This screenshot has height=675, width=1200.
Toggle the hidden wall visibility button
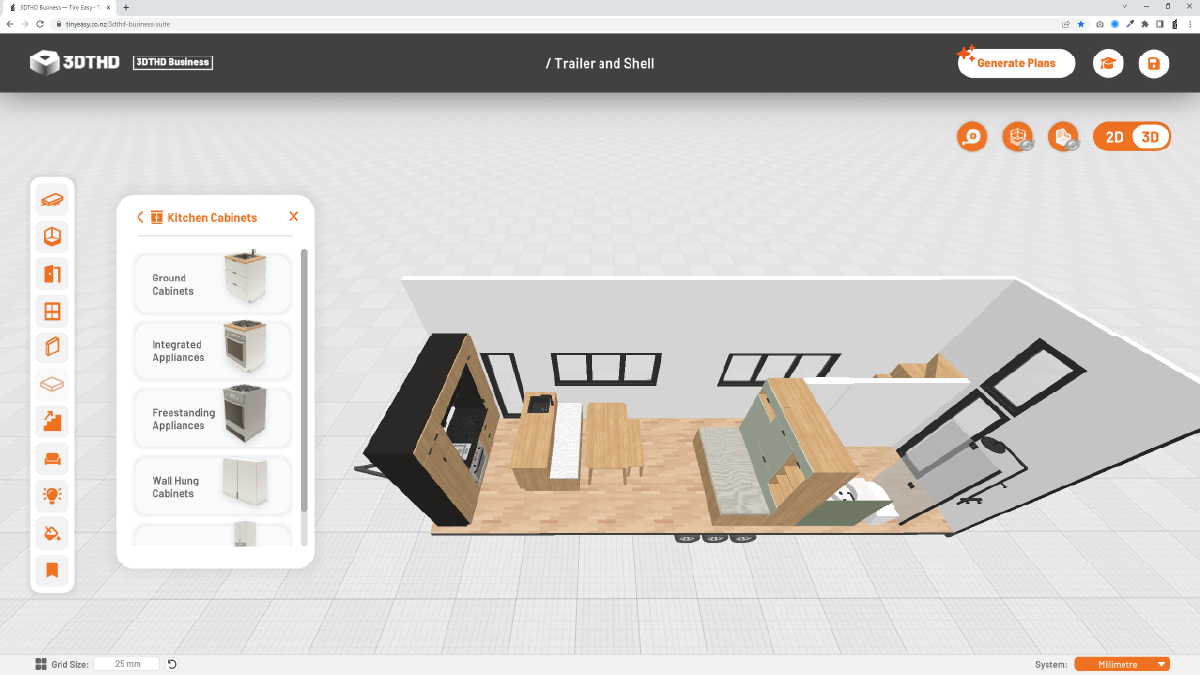coord(1063,137)
